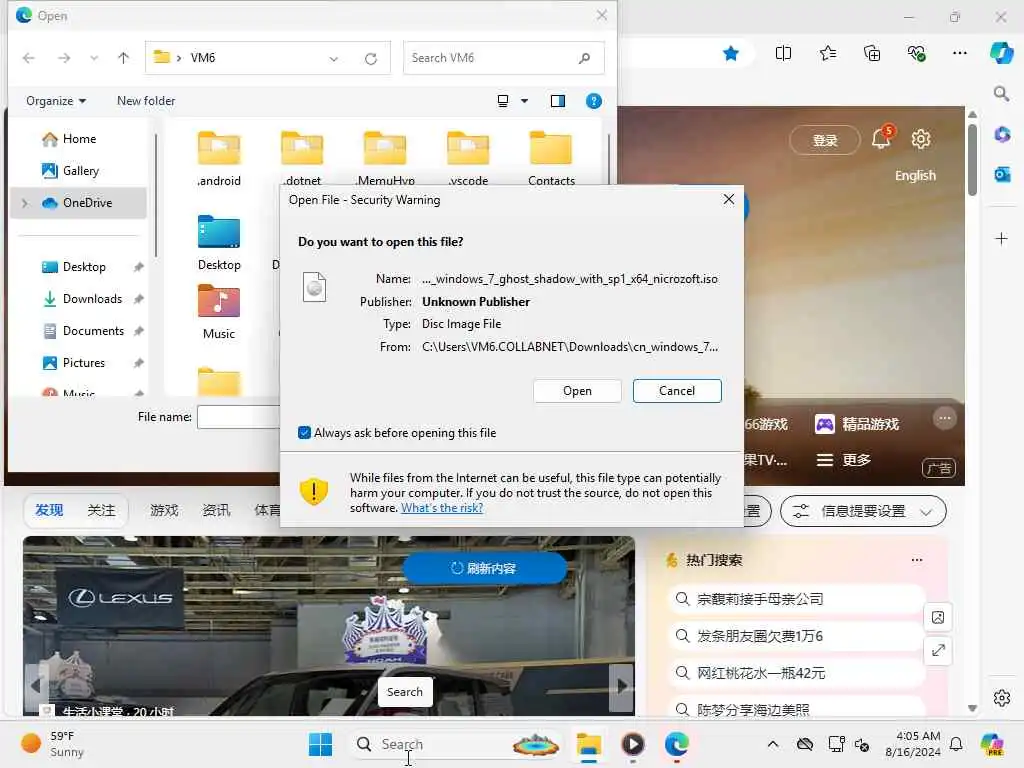The height and width of the screenshot is (768, 1024).
Task: Open Edge sidebar settings gear
Action: (1002, 698)
